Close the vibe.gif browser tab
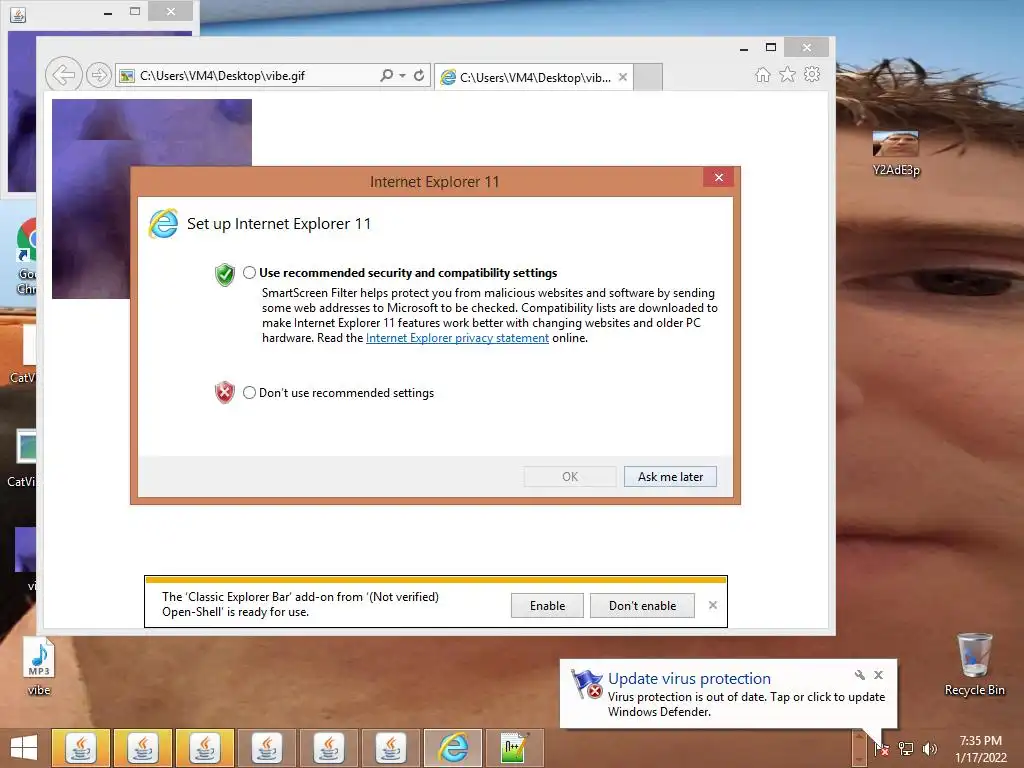 pos(623,77)
